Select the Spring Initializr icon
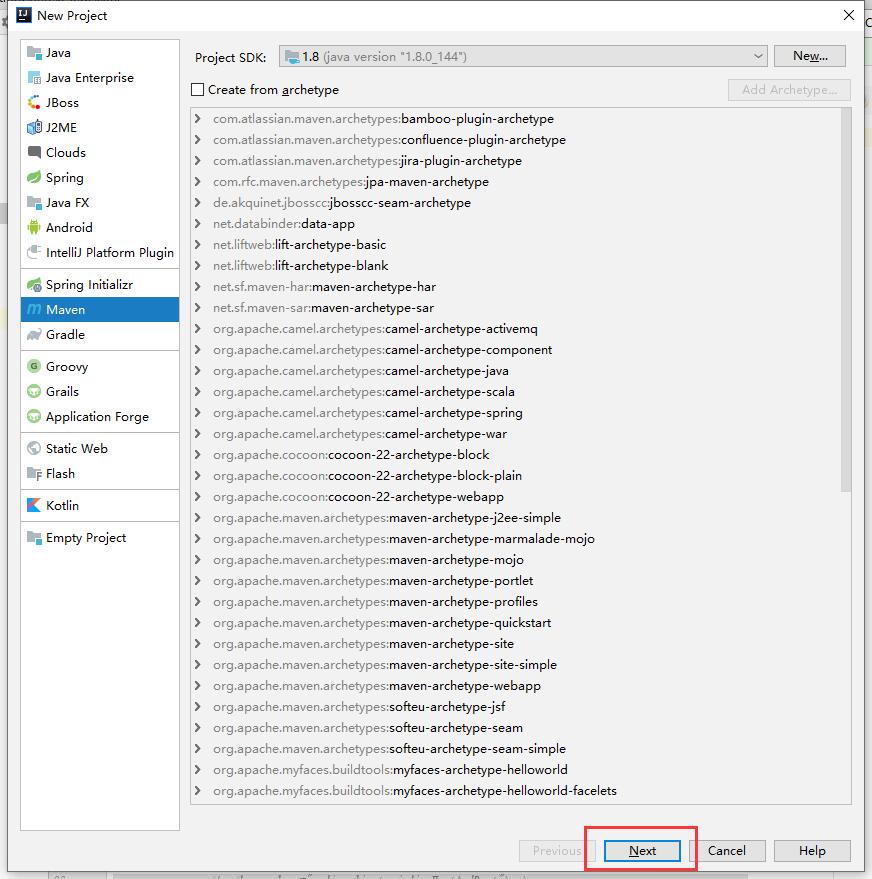The image size is (872, 879). [x=35, y=285]
